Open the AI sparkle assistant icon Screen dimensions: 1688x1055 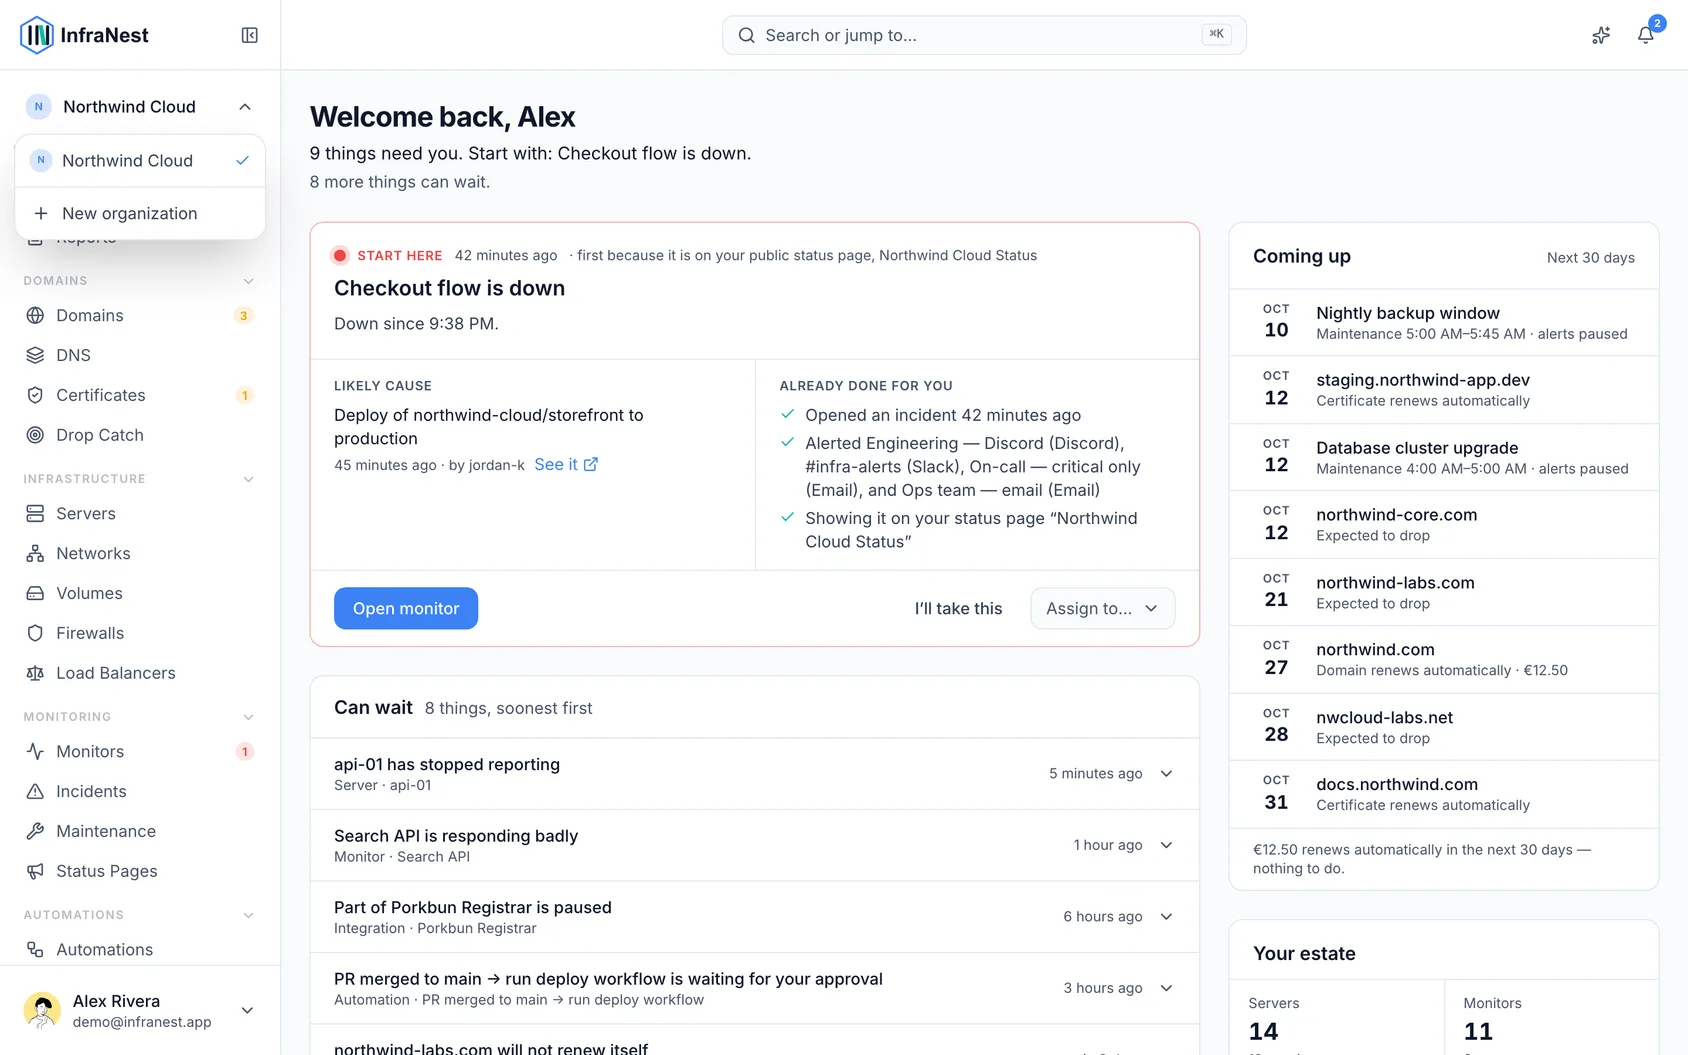click(x=1601, y=35)
